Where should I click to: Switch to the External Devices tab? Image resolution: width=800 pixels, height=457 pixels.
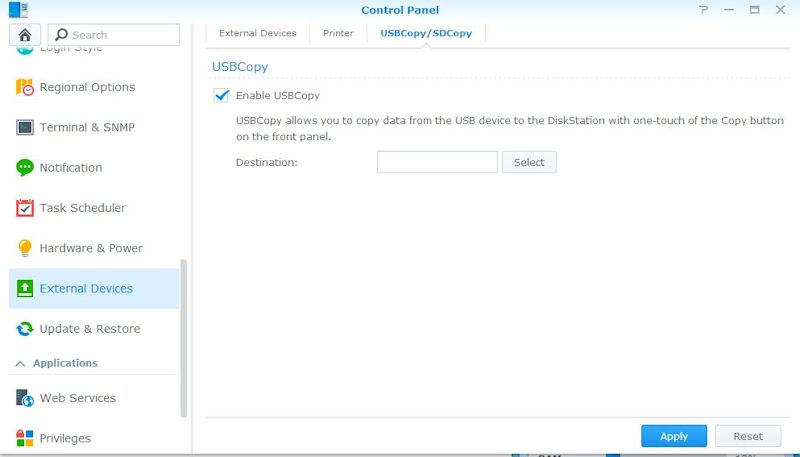258,33
